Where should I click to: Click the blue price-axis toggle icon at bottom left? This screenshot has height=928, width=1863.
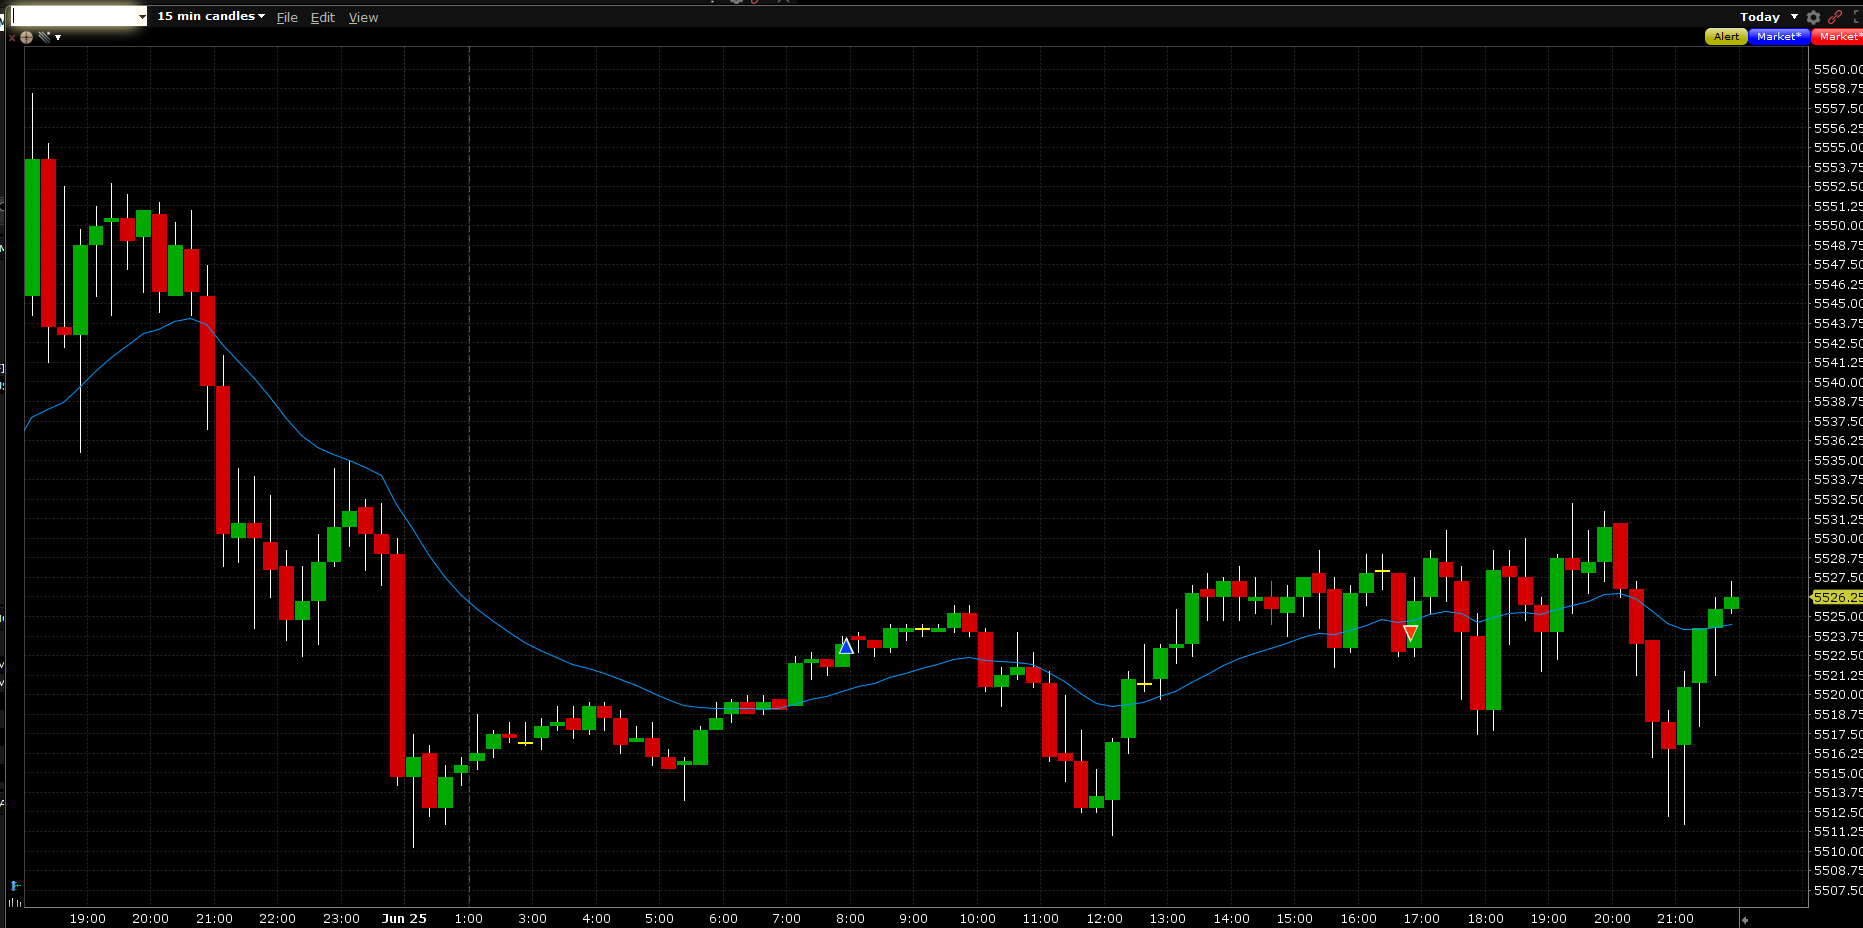tap(15, 886)
